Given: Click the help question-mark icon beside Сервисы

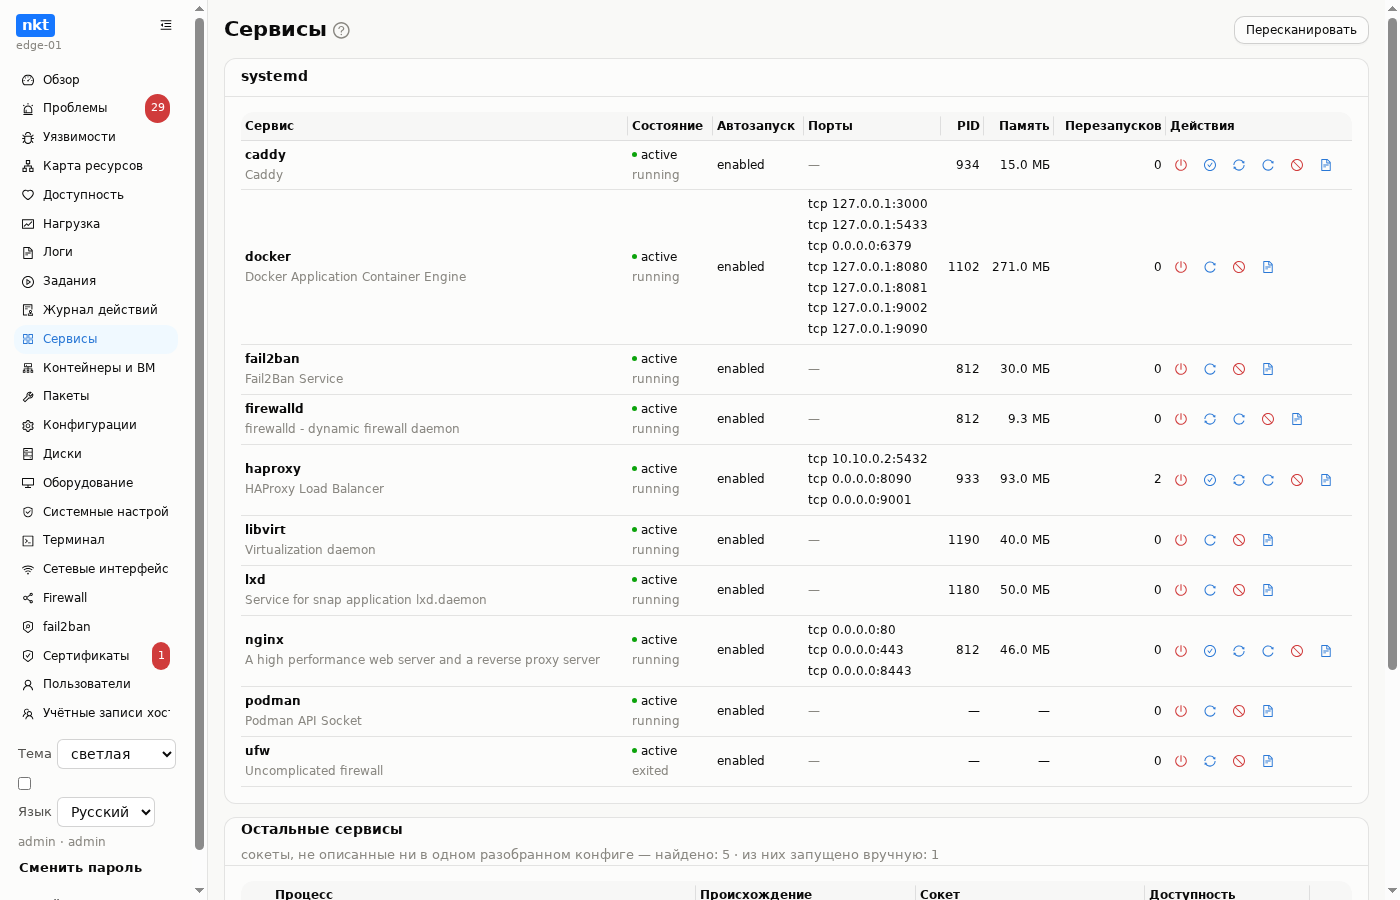Looking at the screenshot, I should point(341,31).
